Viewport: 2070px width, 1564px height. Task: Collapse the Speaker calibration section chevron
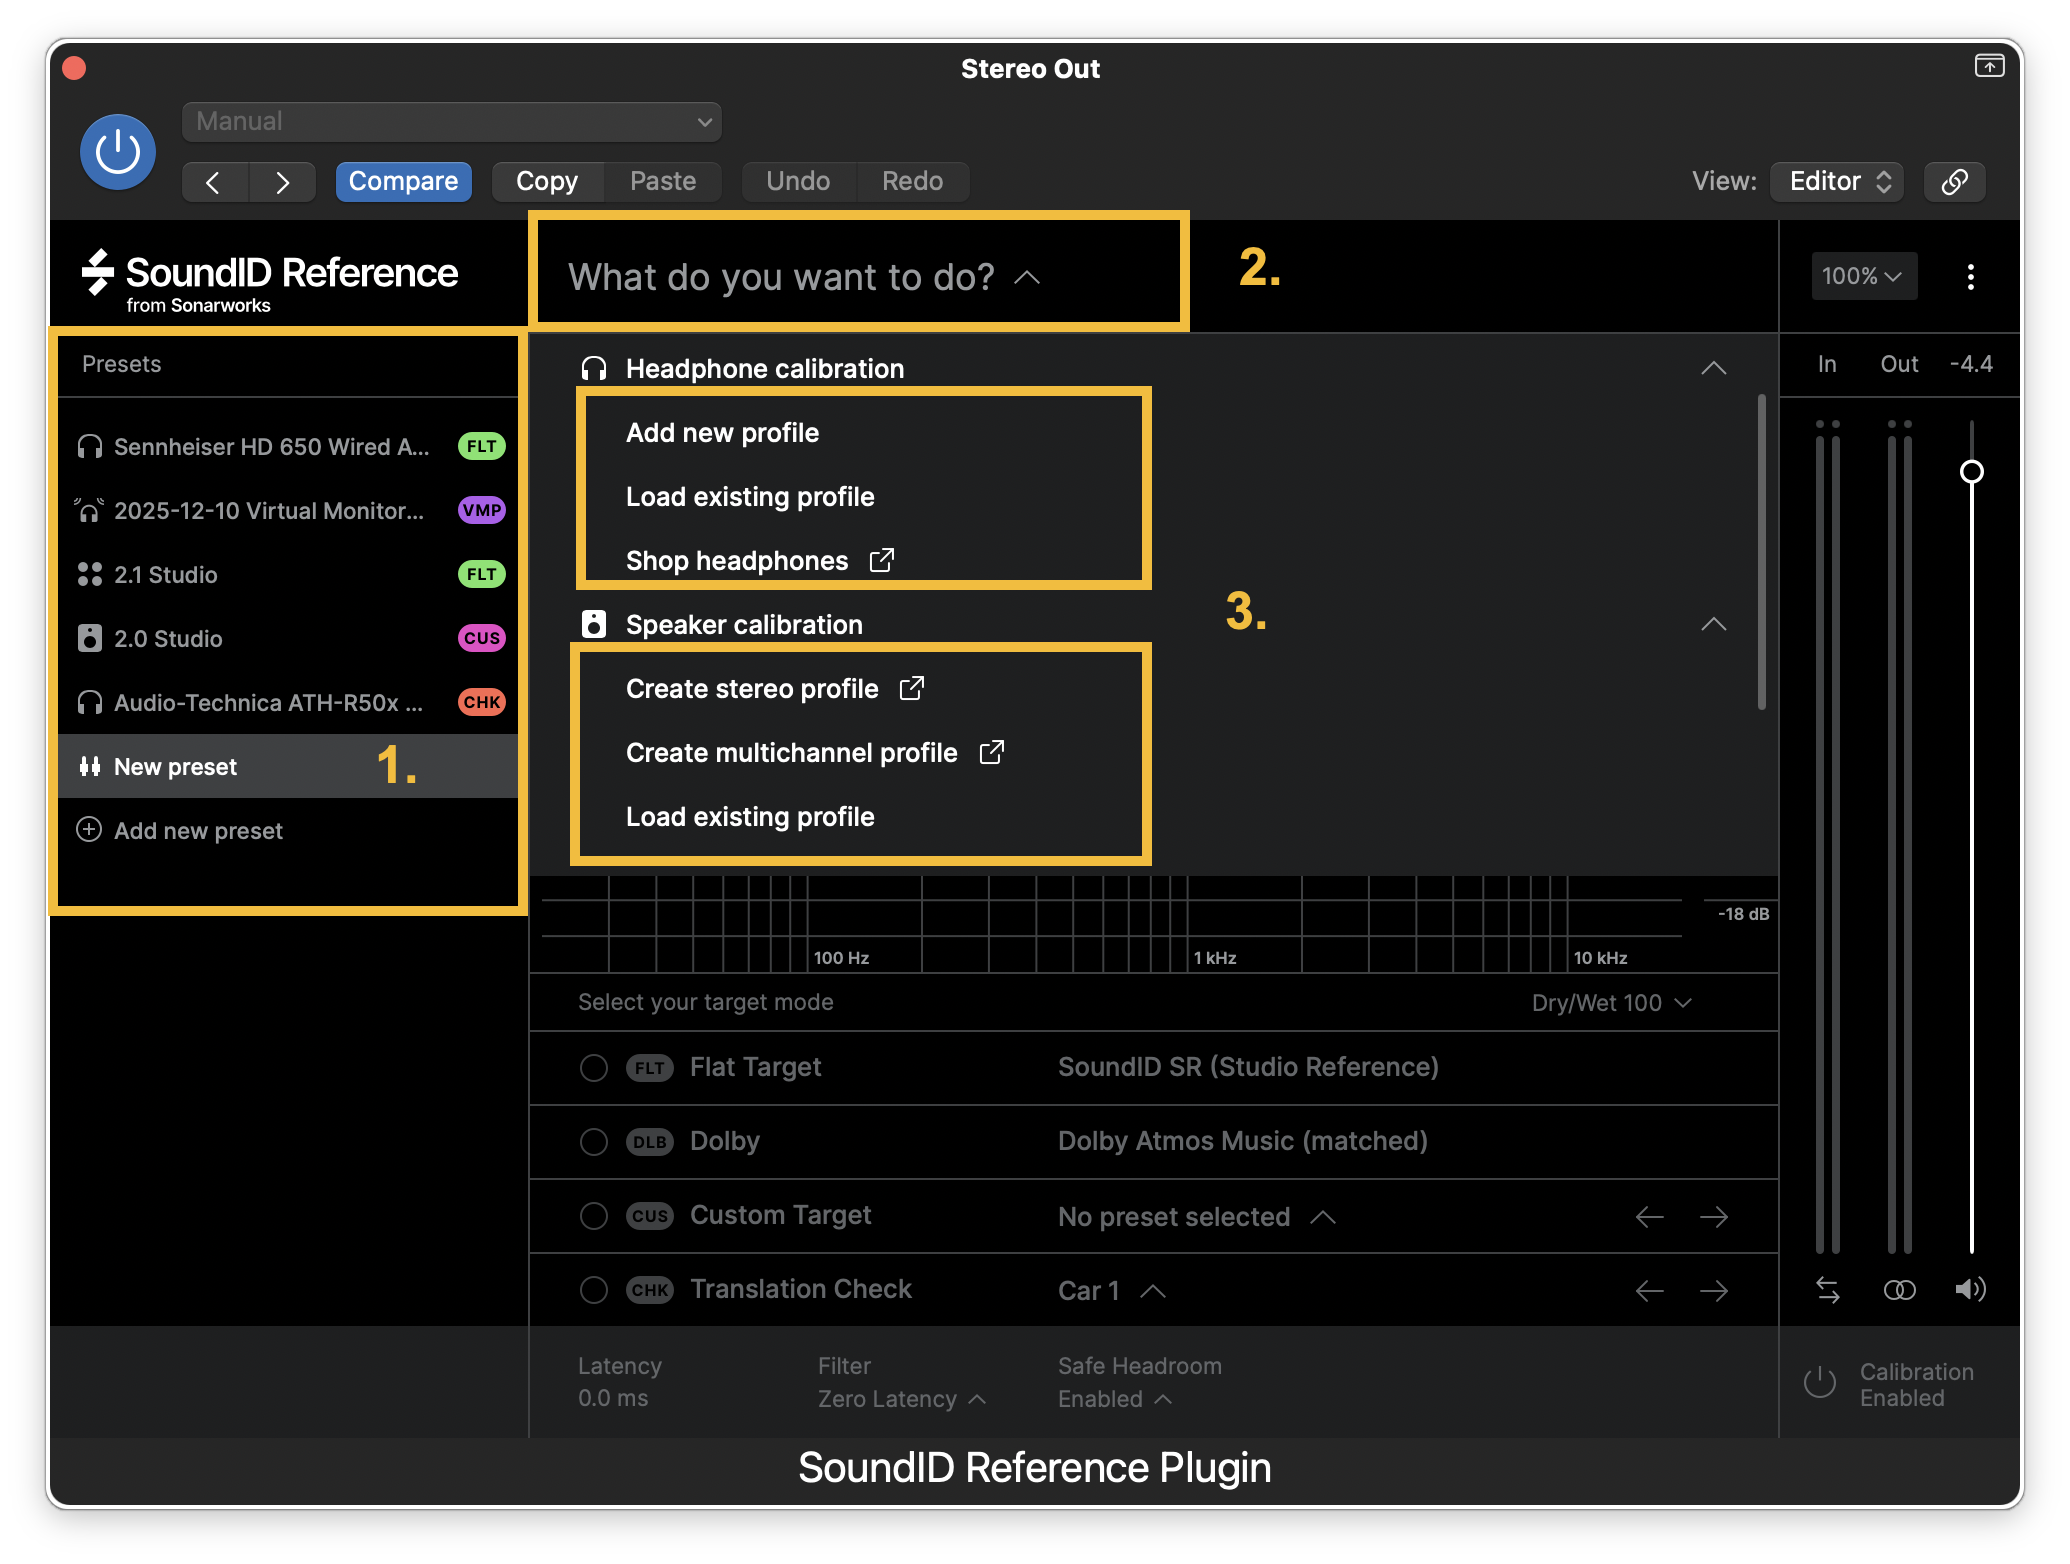(1714, 625)
